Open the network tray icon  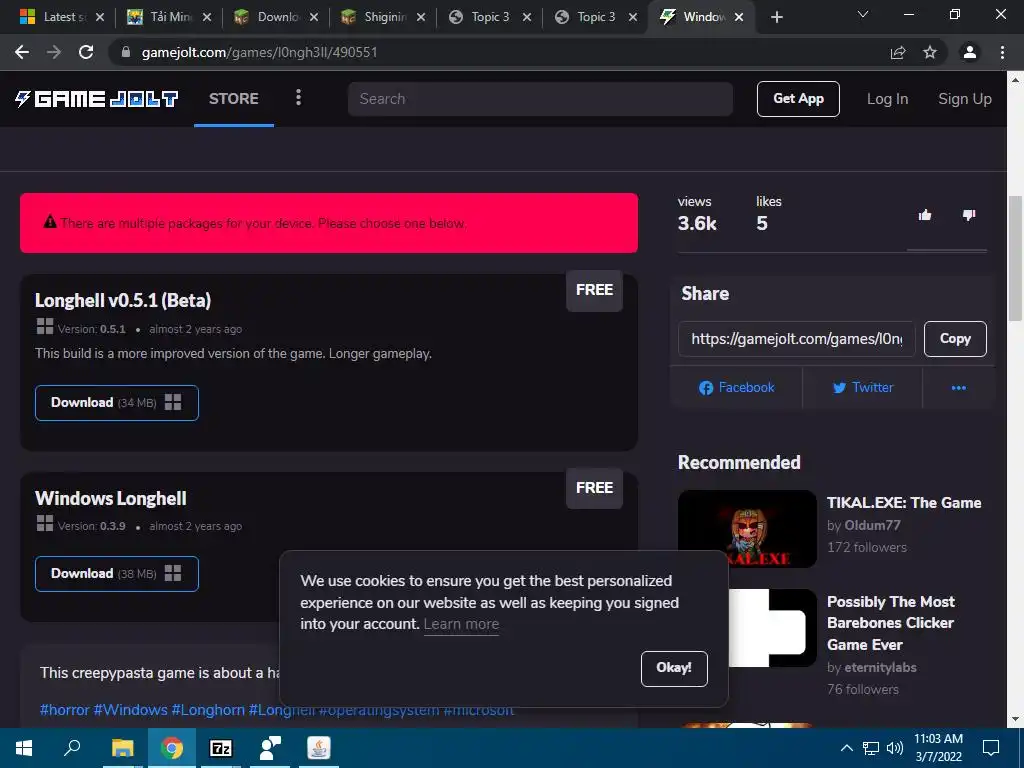click(871, 748)
